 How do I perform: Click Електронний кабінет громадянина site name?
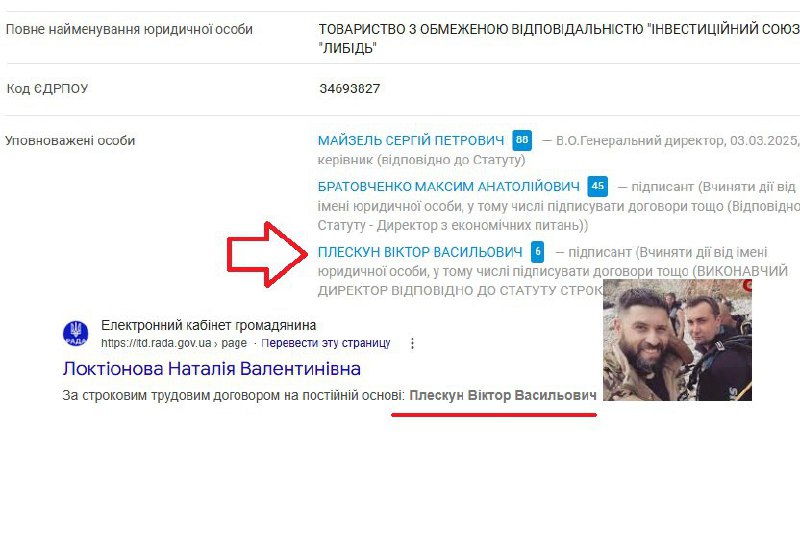(x=208, y=325)
